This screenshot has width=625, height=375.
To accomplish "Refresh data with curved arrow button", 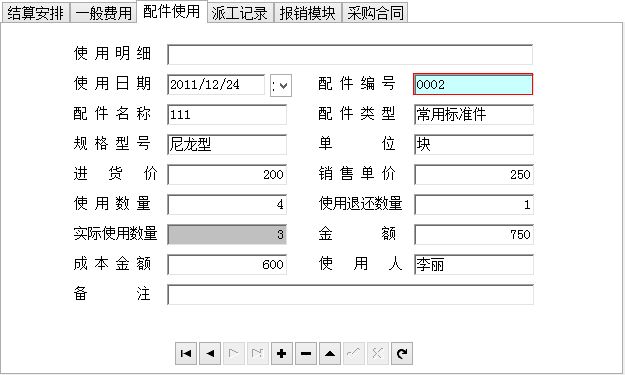I will 402,353.
